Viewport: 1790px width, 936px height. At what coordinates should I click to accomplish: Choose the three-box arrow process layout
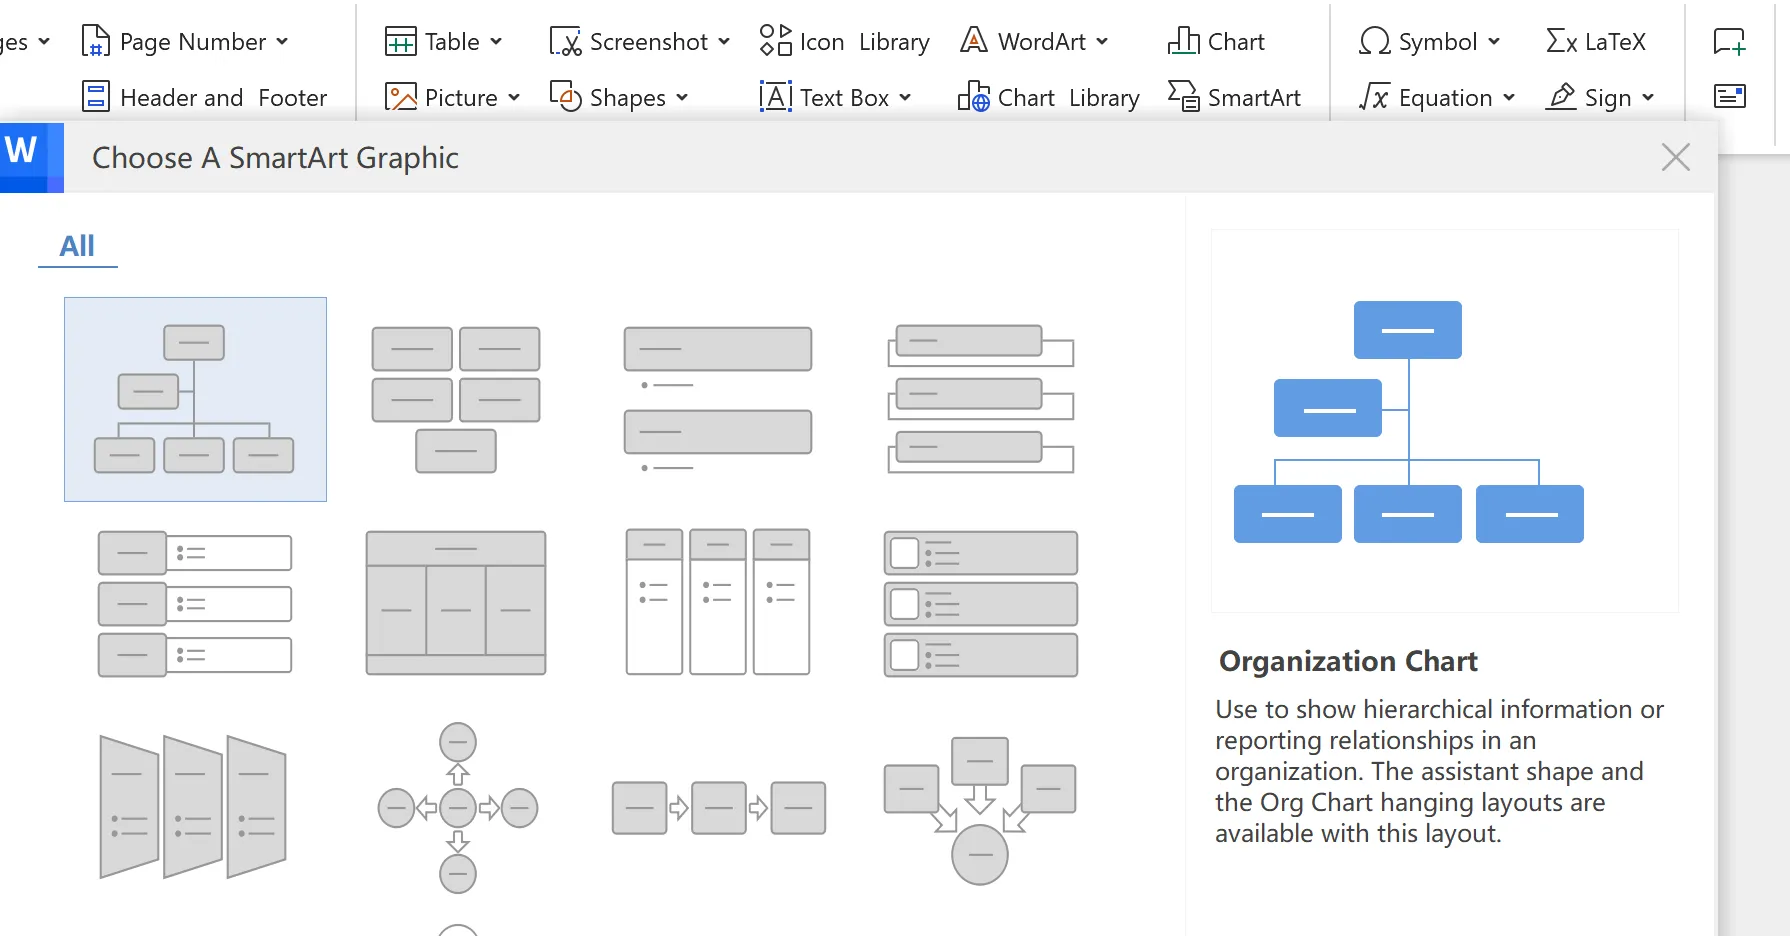click(x=718, y=808)
